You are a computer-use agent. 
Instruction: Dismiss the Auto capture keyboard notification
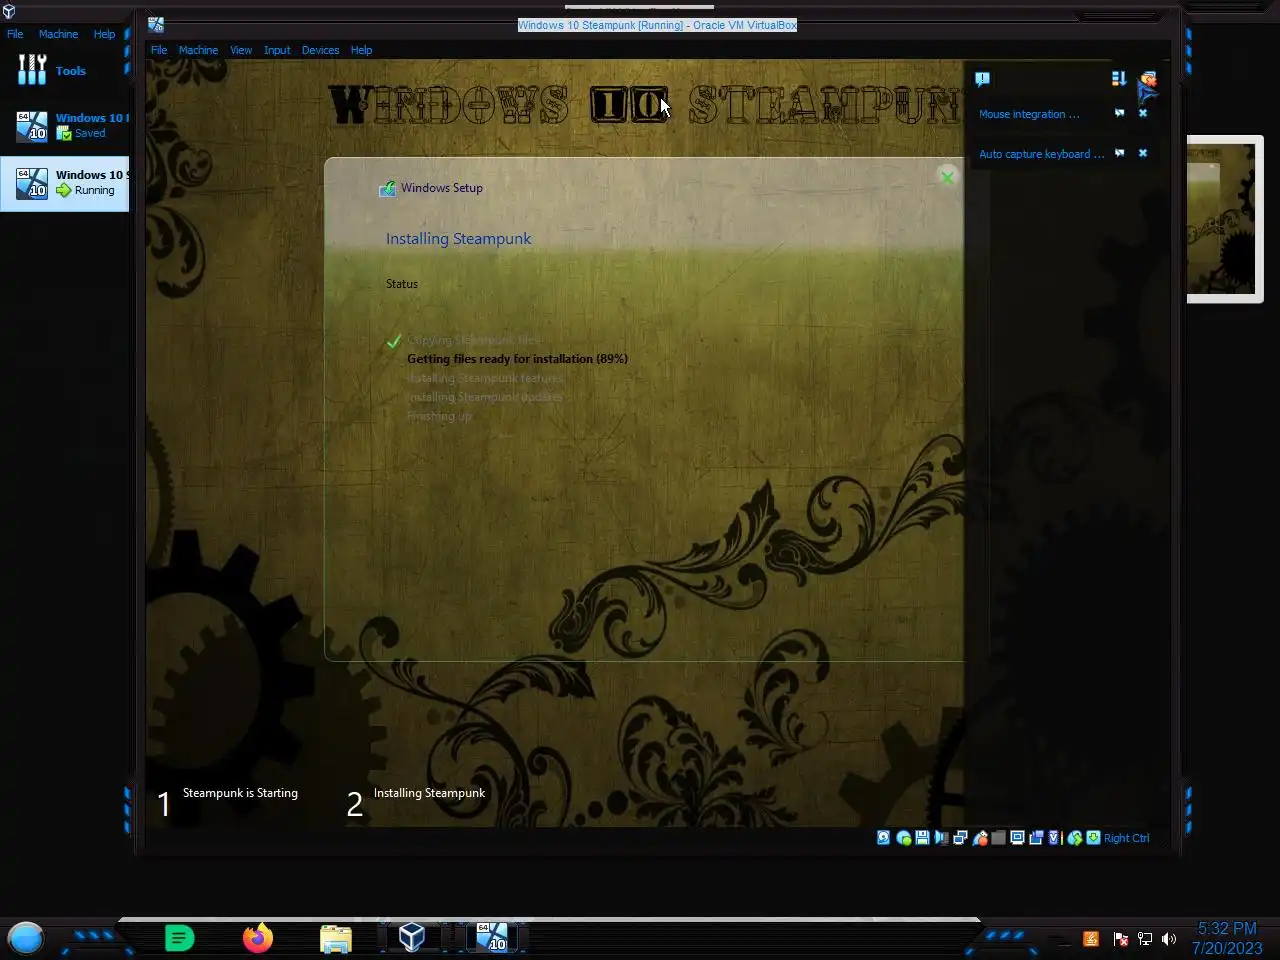(x=1143, y=153)
